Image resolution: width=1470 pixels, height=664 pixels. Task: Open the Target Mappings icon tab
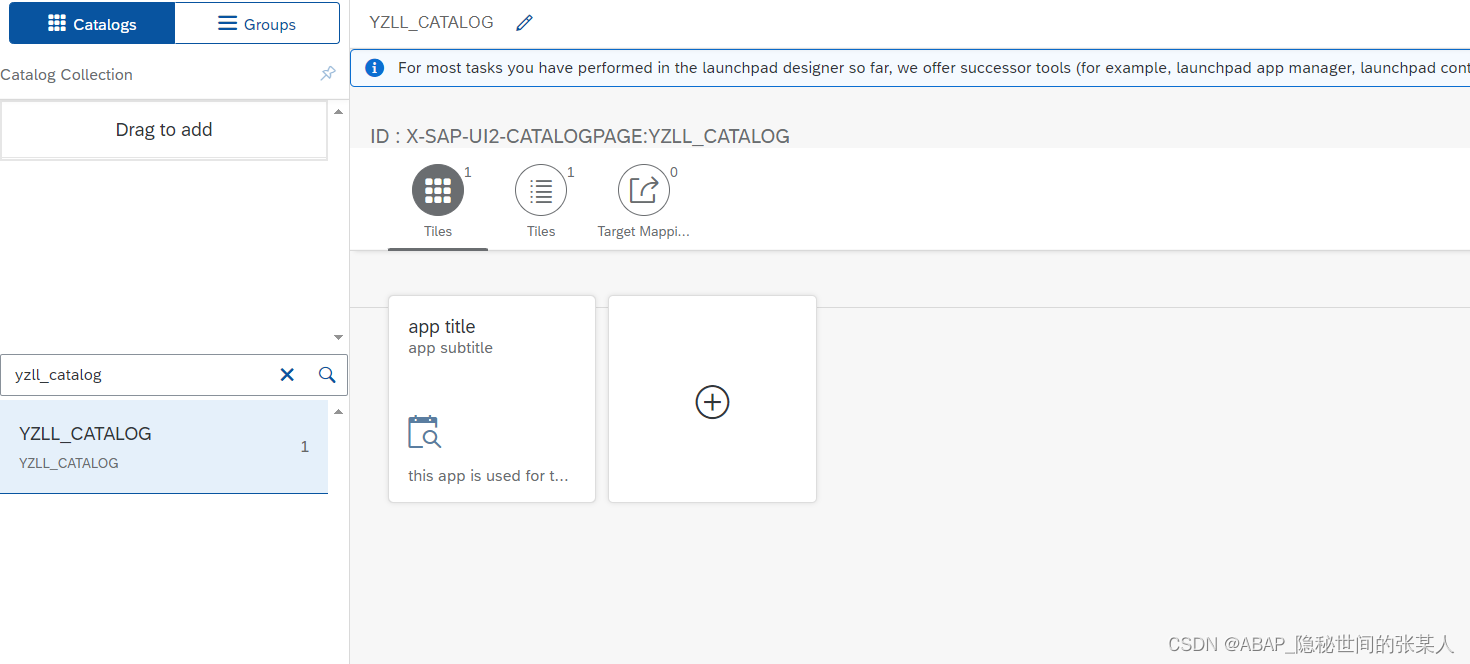tap(644, 190)
